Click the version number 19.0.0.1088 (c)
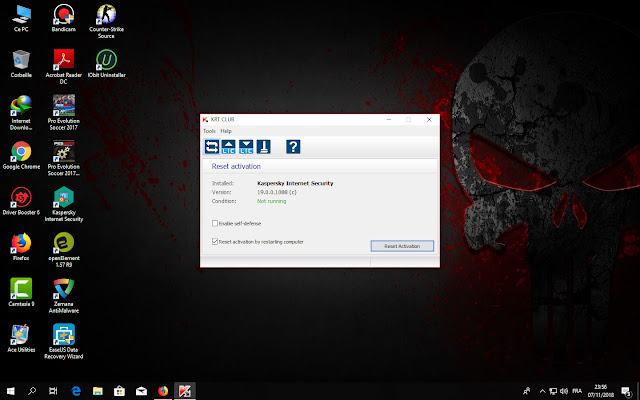 point(277,192)
